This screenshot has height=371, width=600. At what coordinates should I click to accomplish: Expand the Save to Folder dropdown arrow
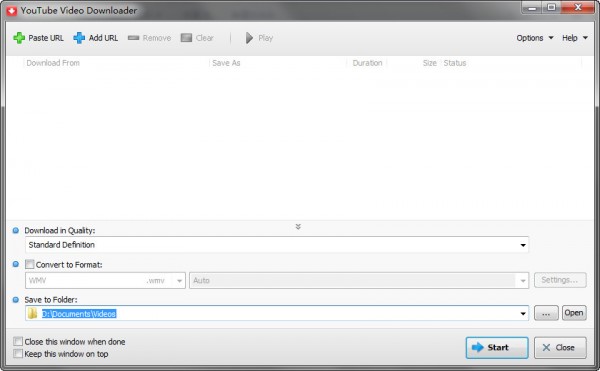tap(523, 314)
